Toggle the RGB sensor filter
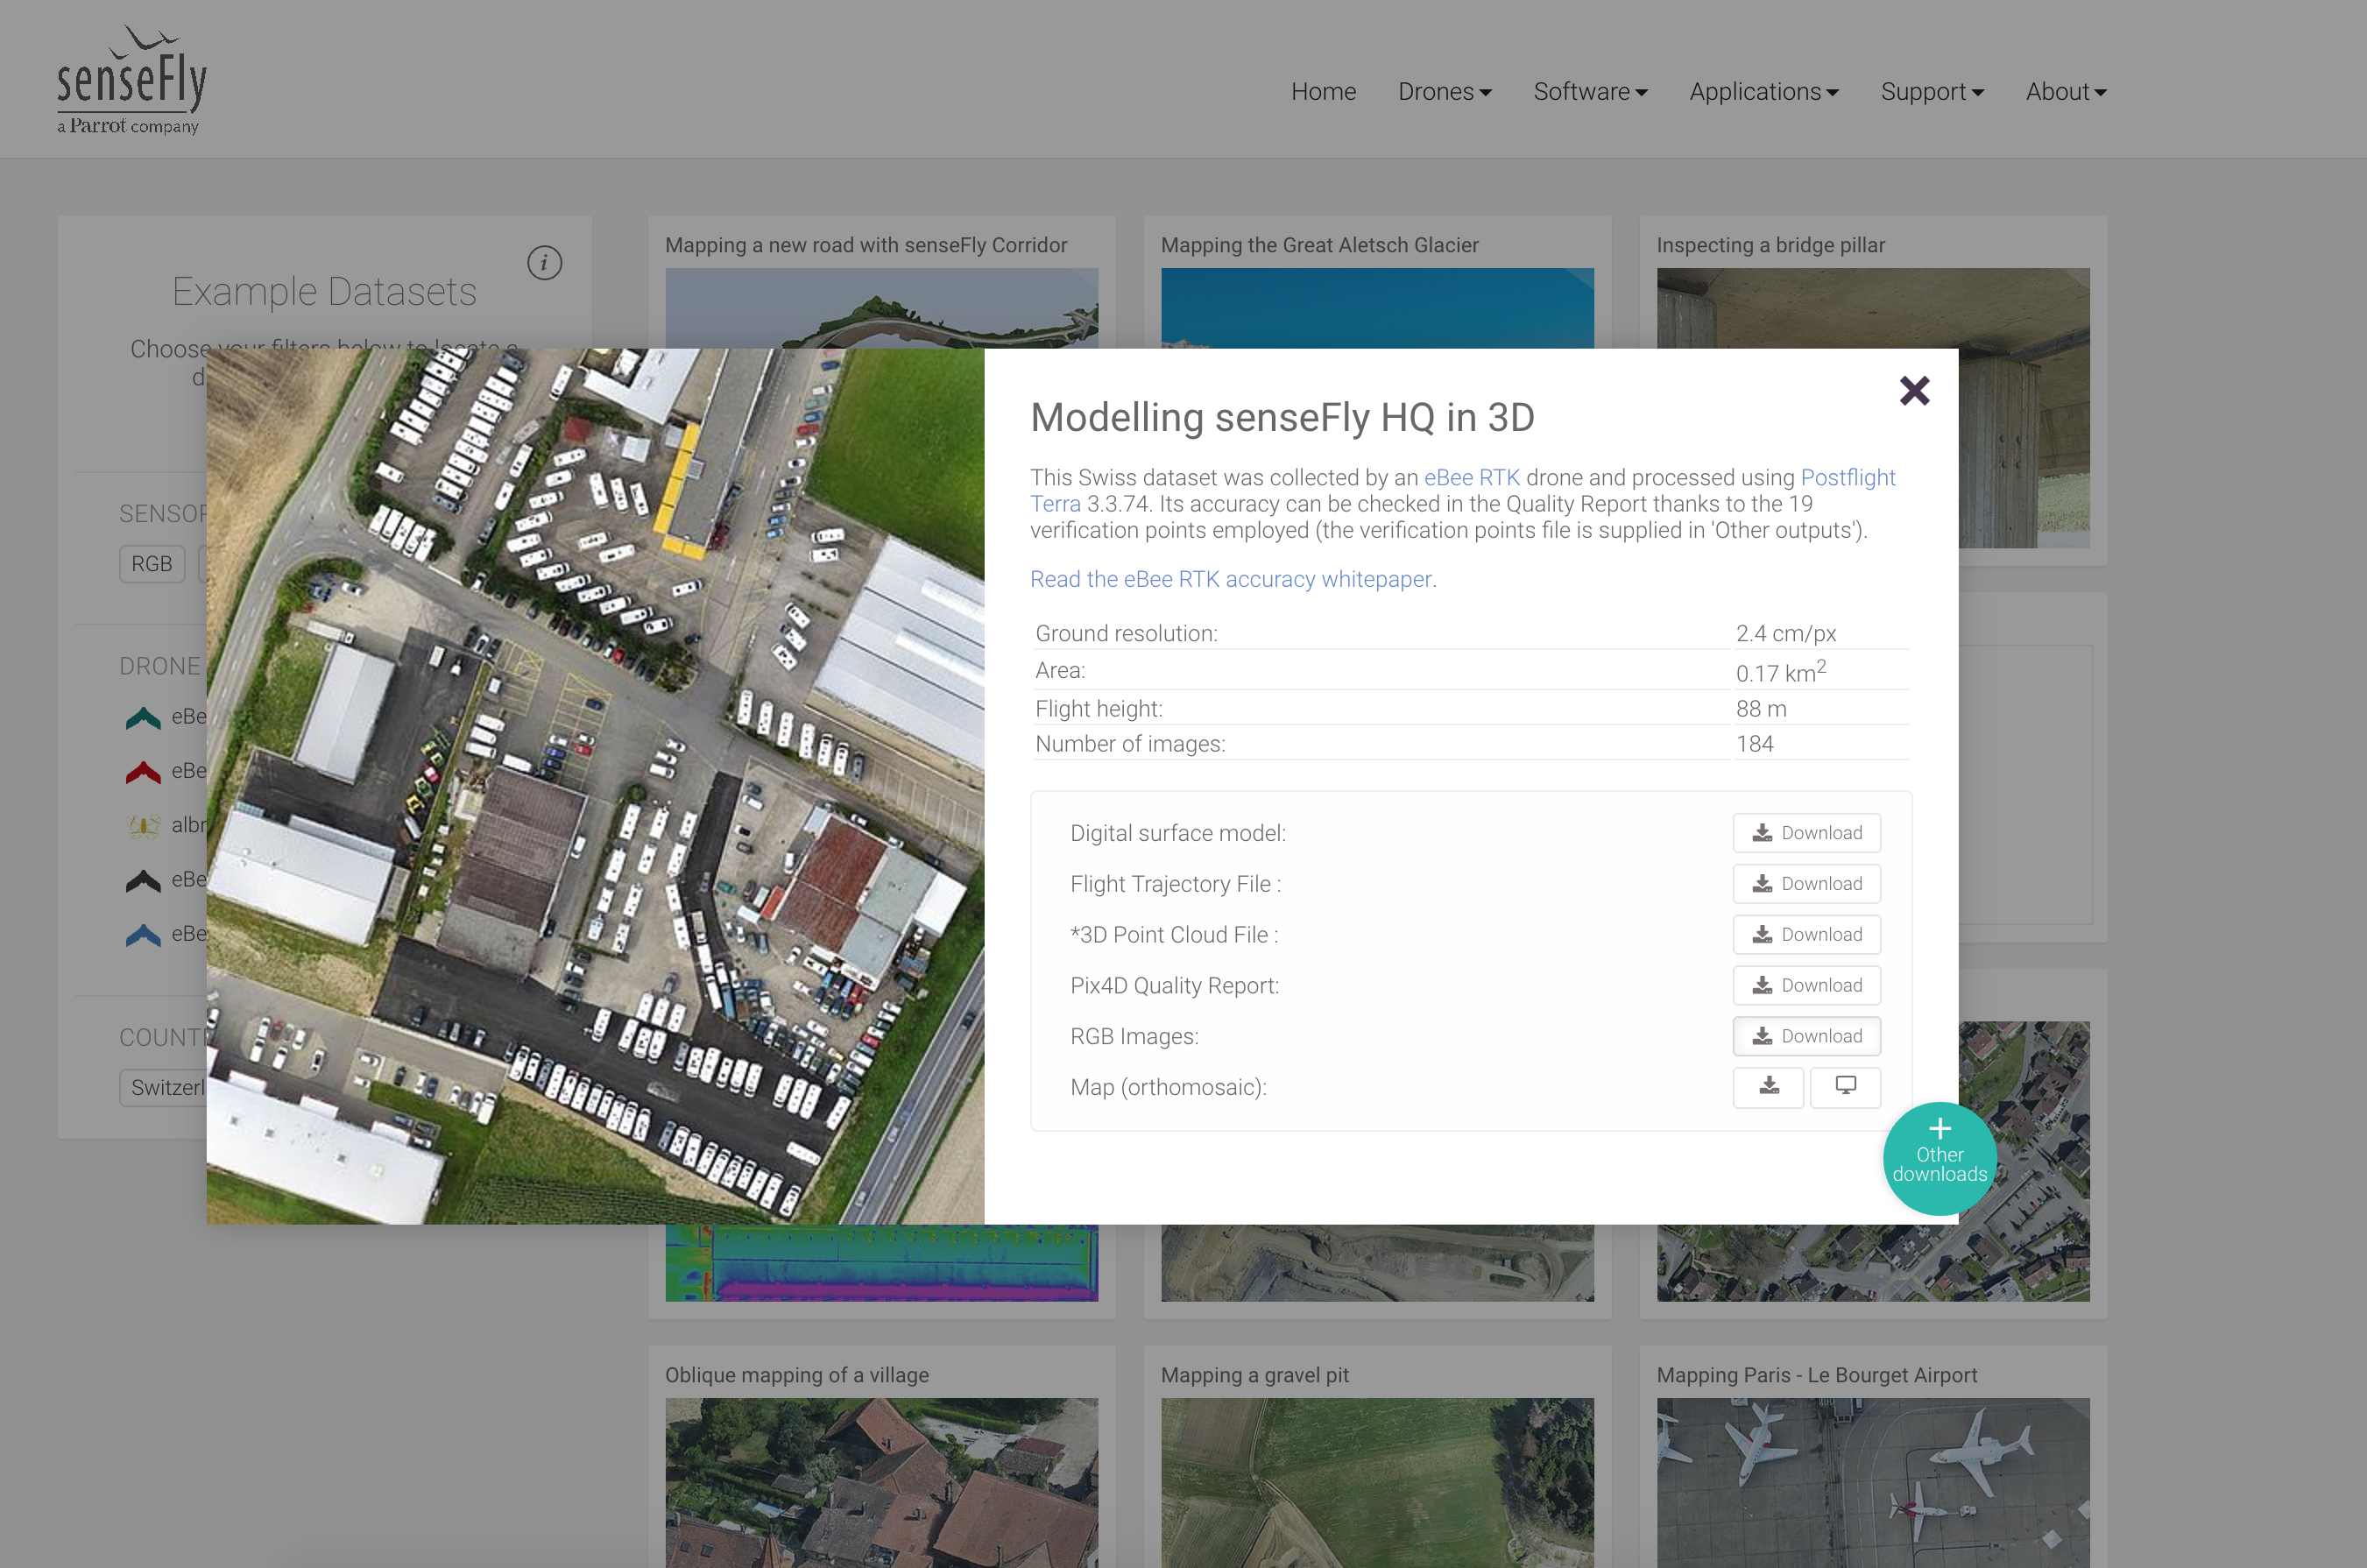Viewport: 2367px width, 1568px height. (151, 564)
